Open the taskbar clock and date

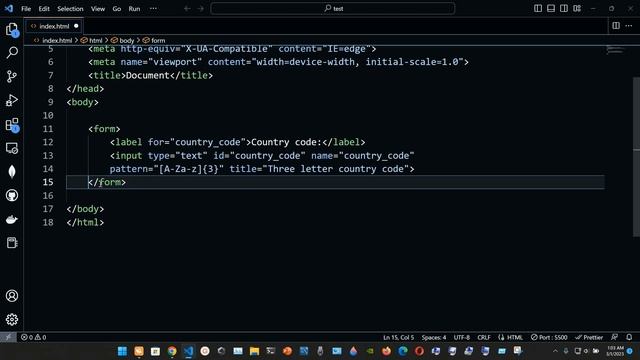615,351
